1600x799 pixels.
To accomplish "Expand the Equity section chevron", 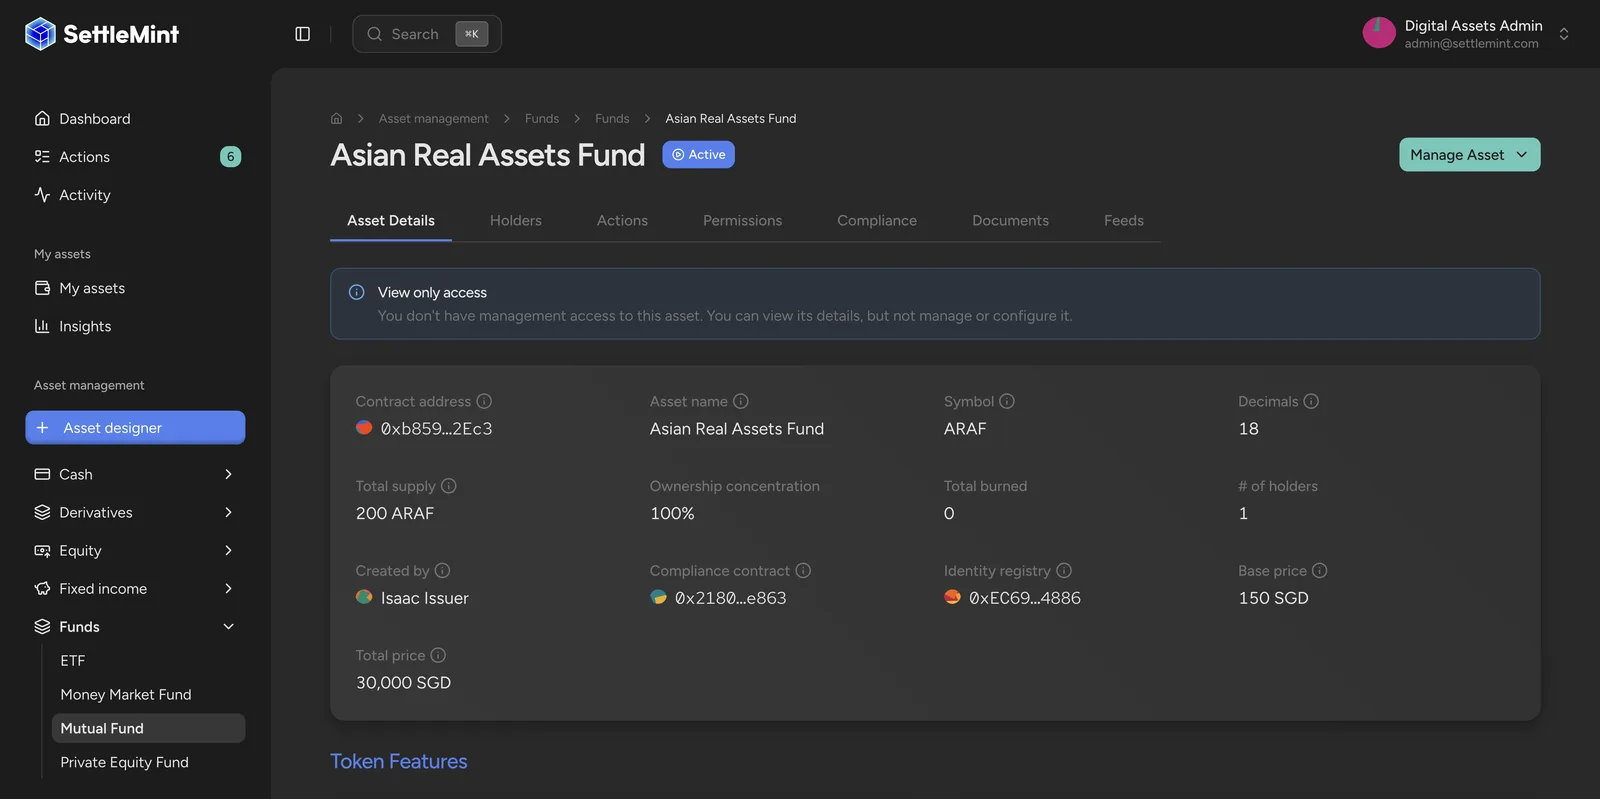I will [228, 551].
